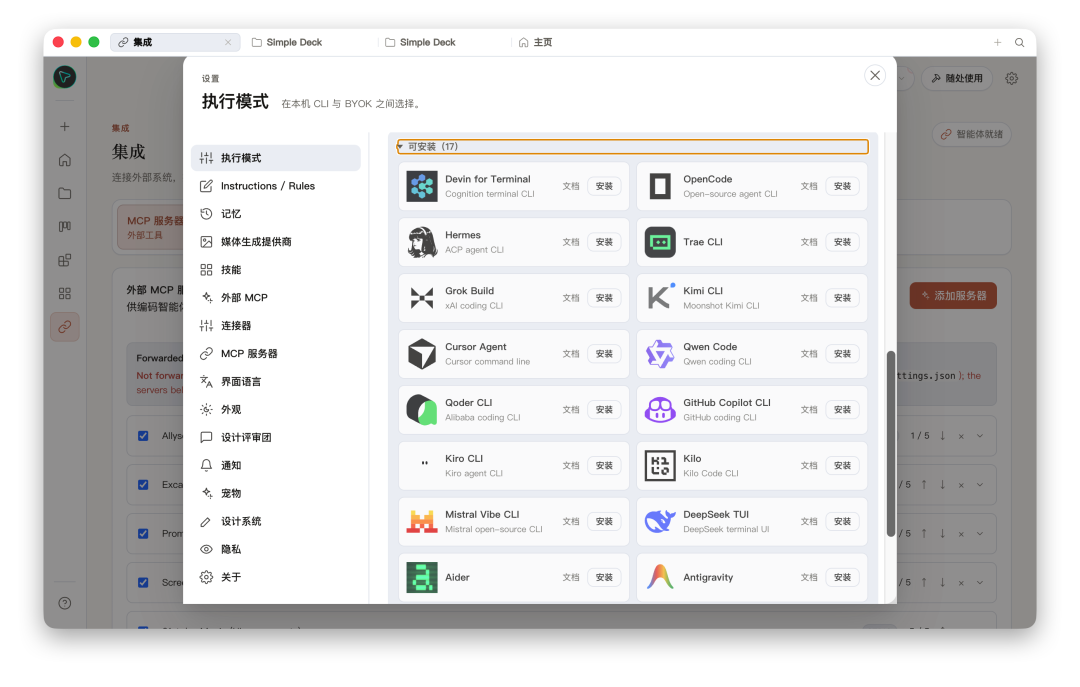The height and width of the screenshot is (687, 1080).
Task: Click the app logo in left sidebar
Action: (65, 77)
